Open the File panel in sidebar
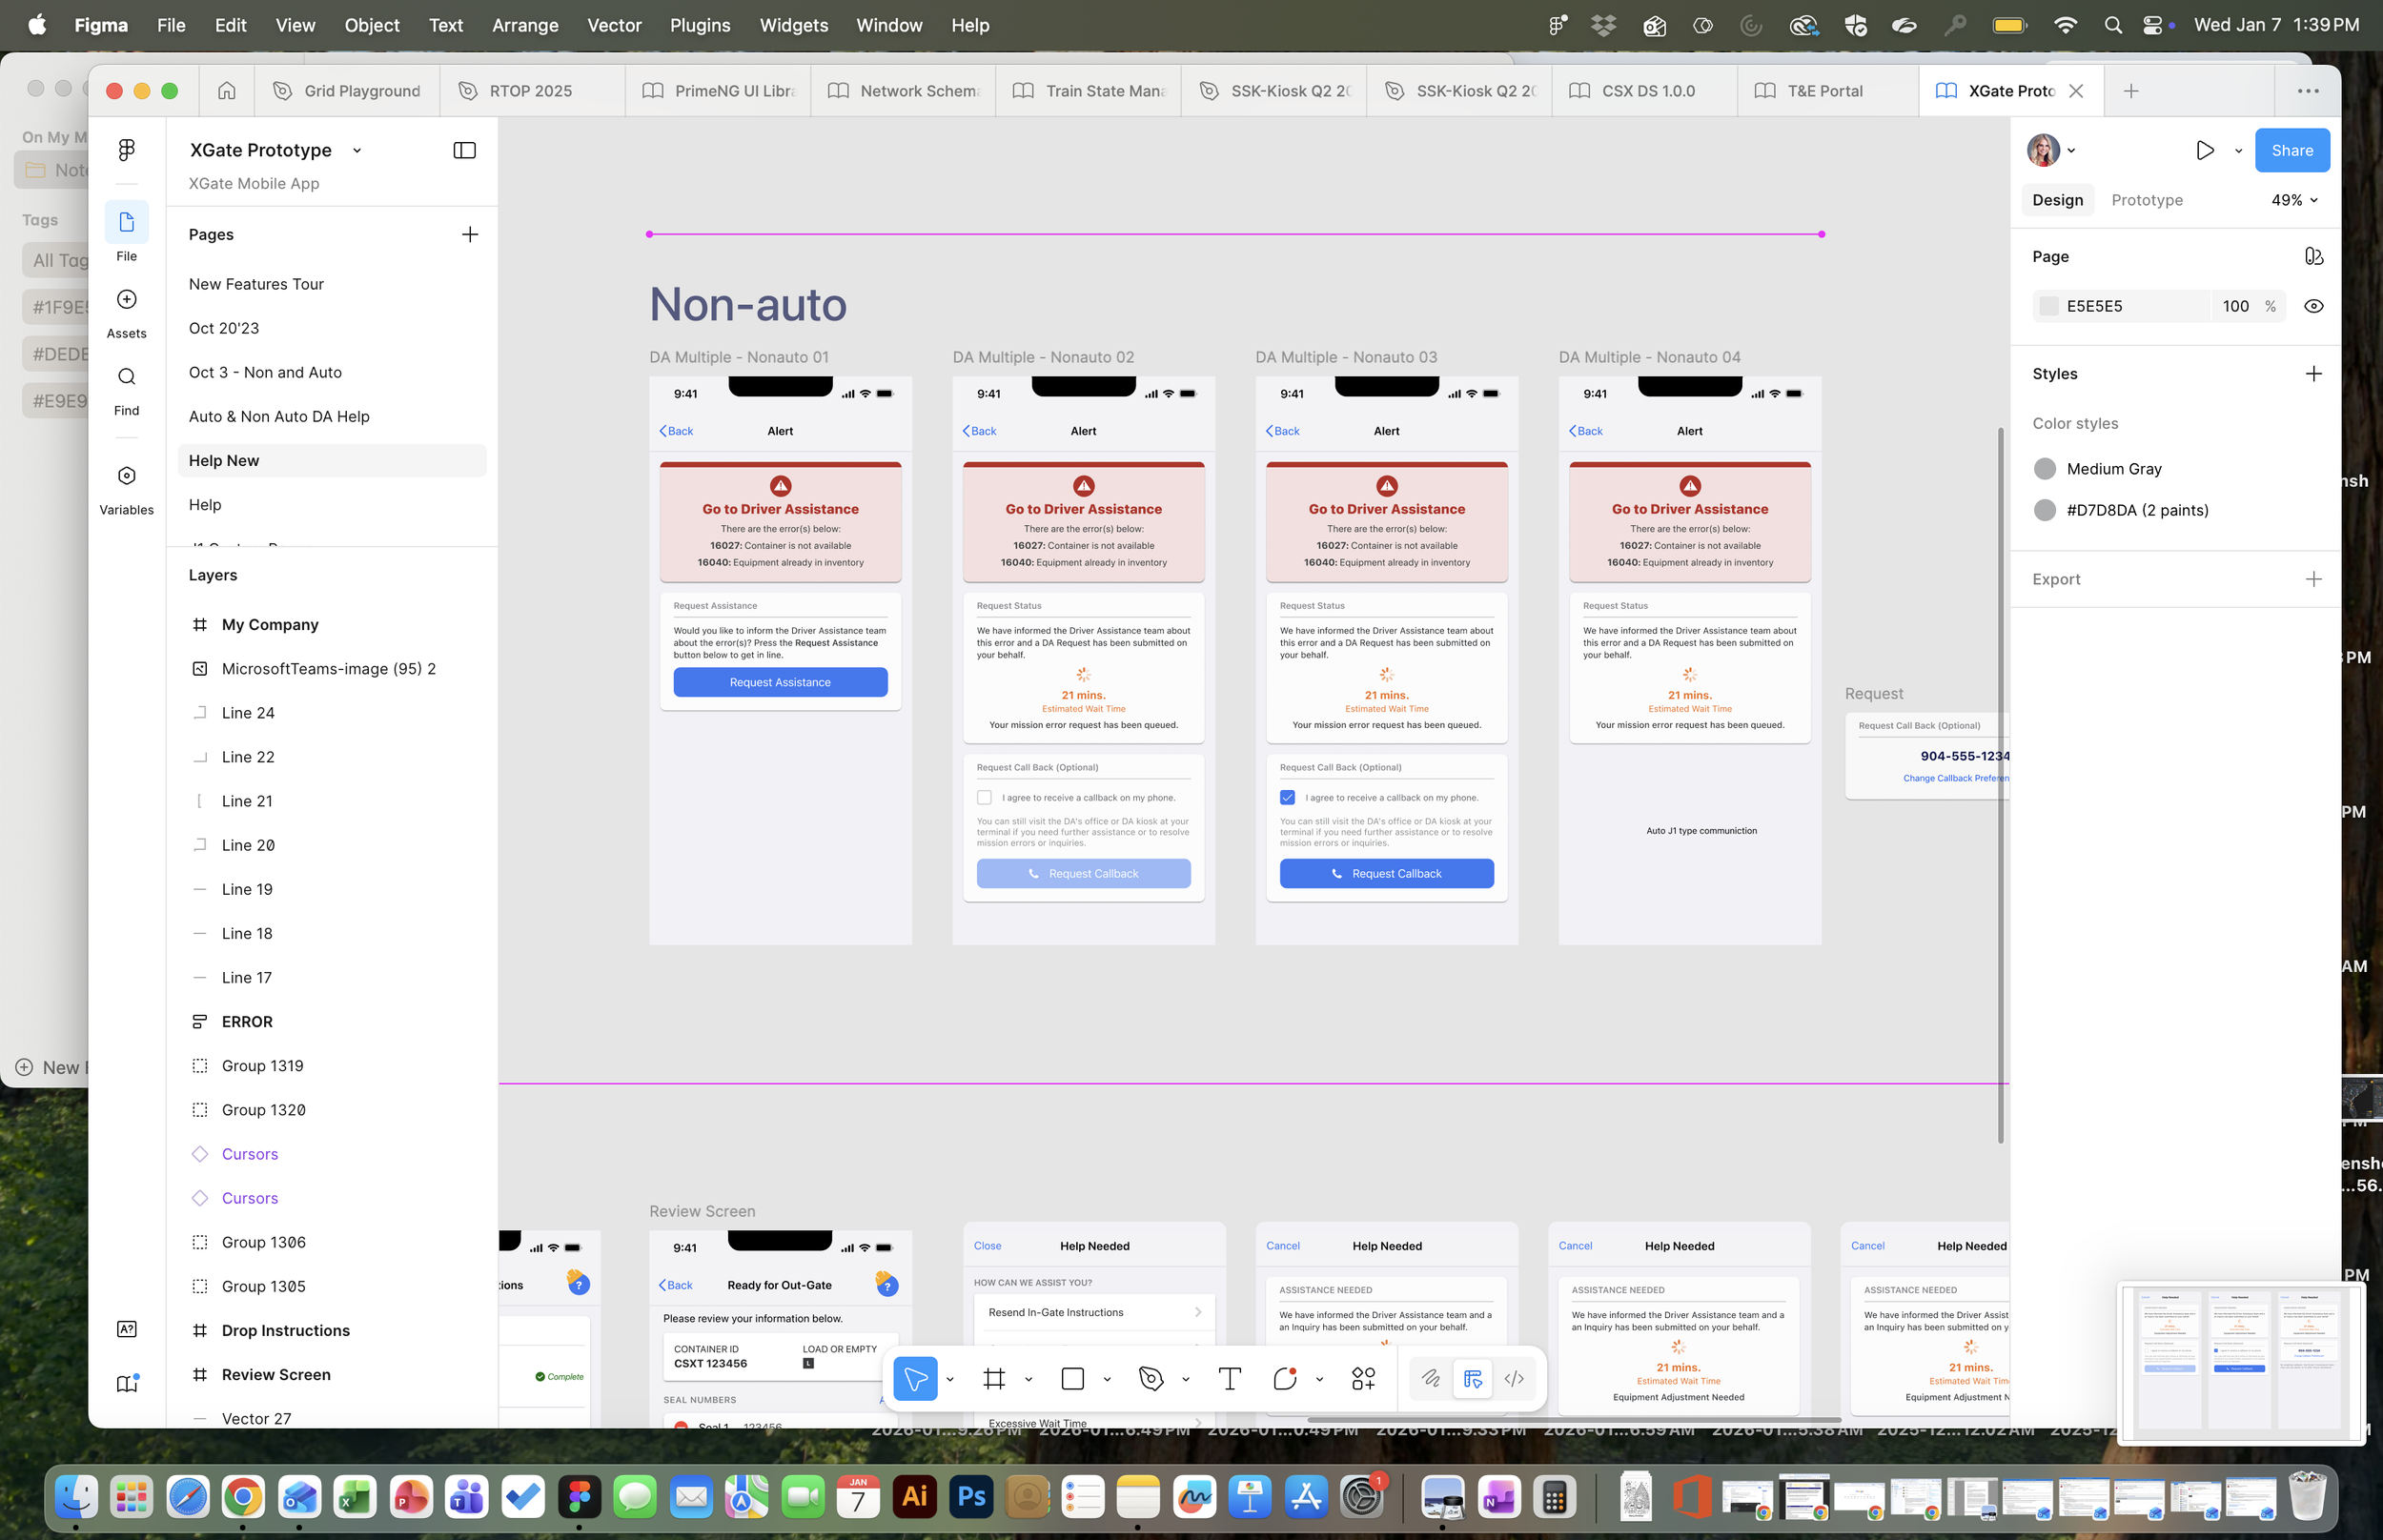Image resolution: width=2383 pixels, height=1540 pixels. tap(126, 232)
